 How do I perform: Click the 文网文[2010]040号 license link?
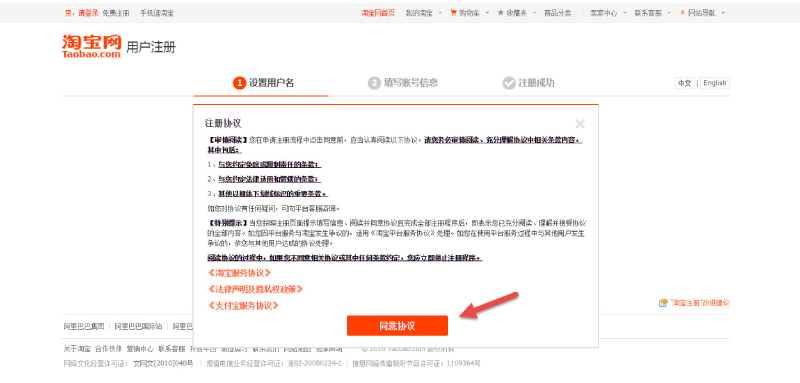coord(163,364)
